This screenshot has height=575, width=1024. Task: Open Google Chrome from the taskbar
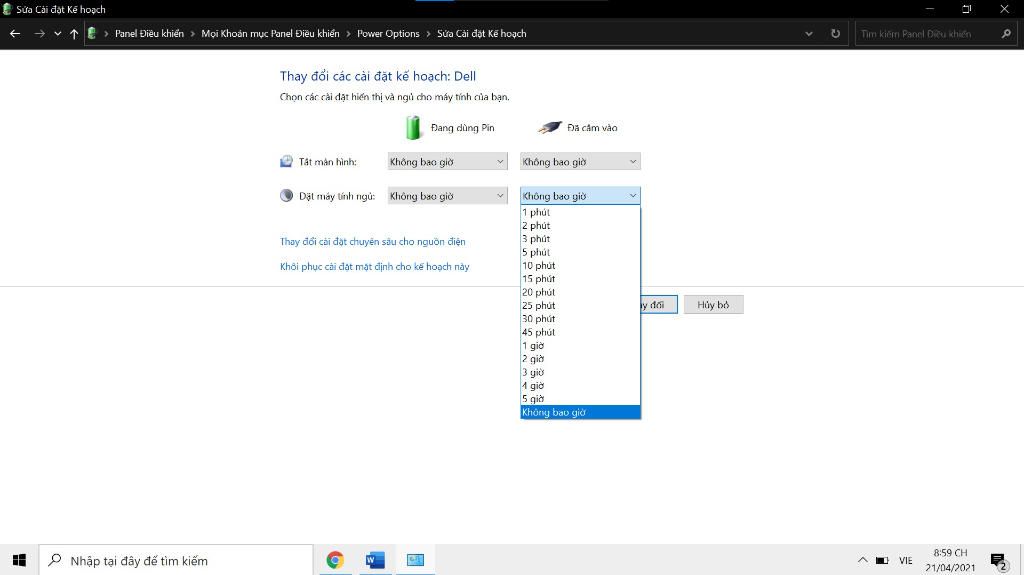pos(335,560)
